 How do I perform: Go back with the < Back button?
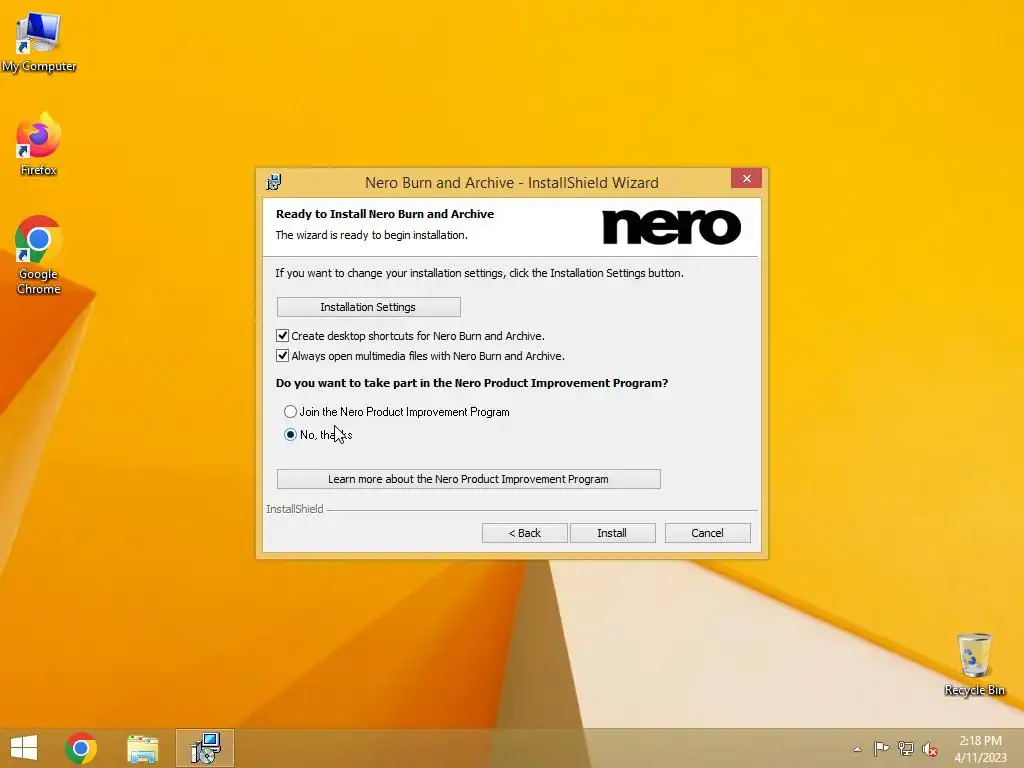coord(524,533)
